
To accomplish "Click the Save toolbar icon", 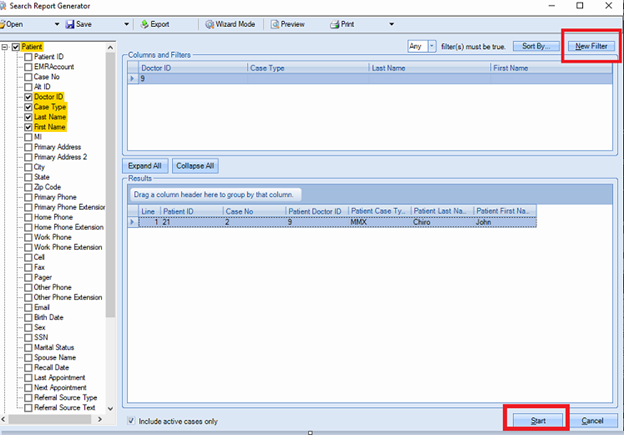I will click(69, 23).
